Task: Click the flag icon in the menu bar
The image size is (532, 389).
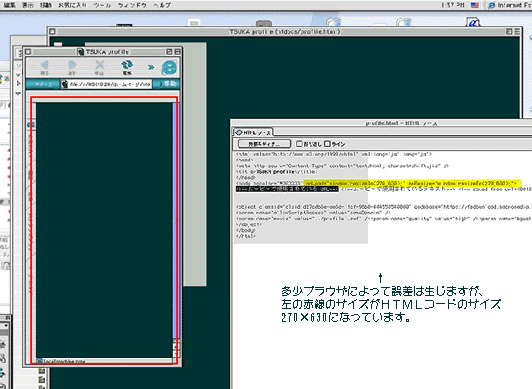Action: (475, 5)
